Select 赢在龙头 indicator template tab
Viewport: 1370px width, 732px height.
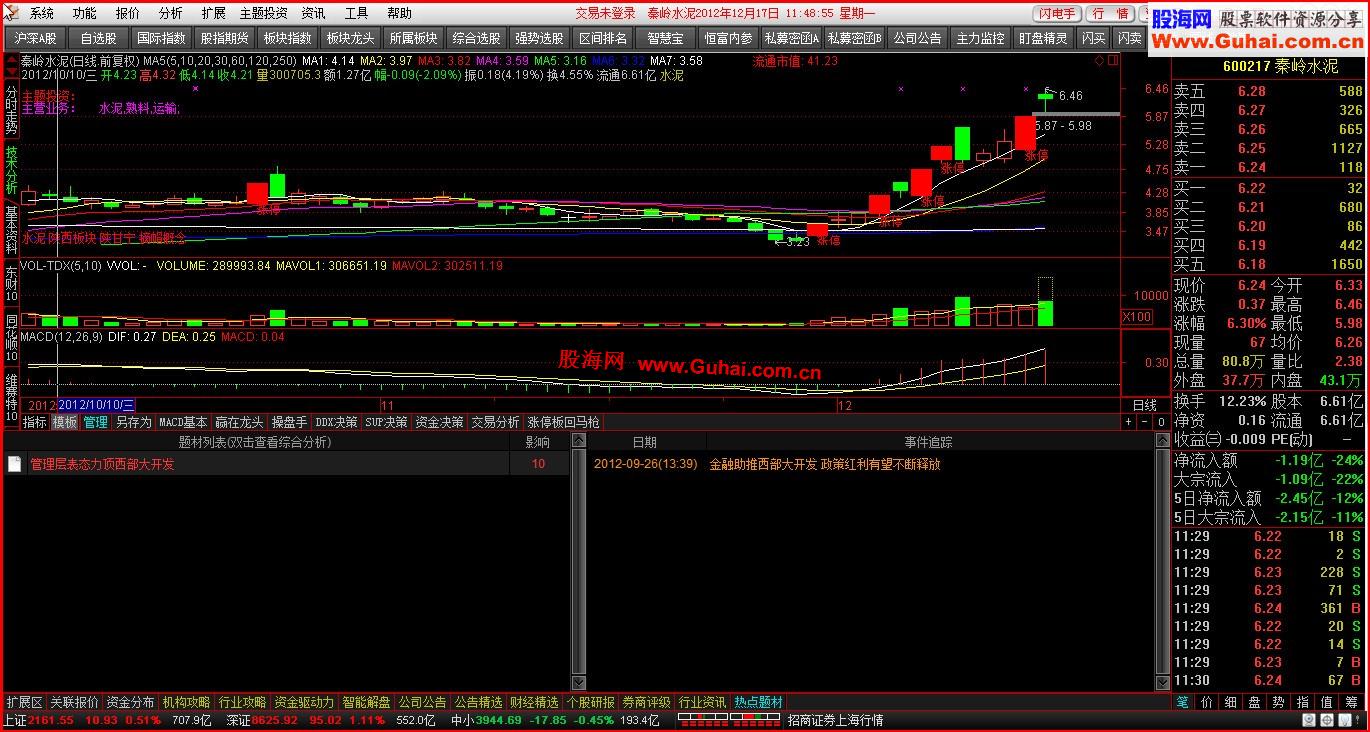[x=240, y=422]
